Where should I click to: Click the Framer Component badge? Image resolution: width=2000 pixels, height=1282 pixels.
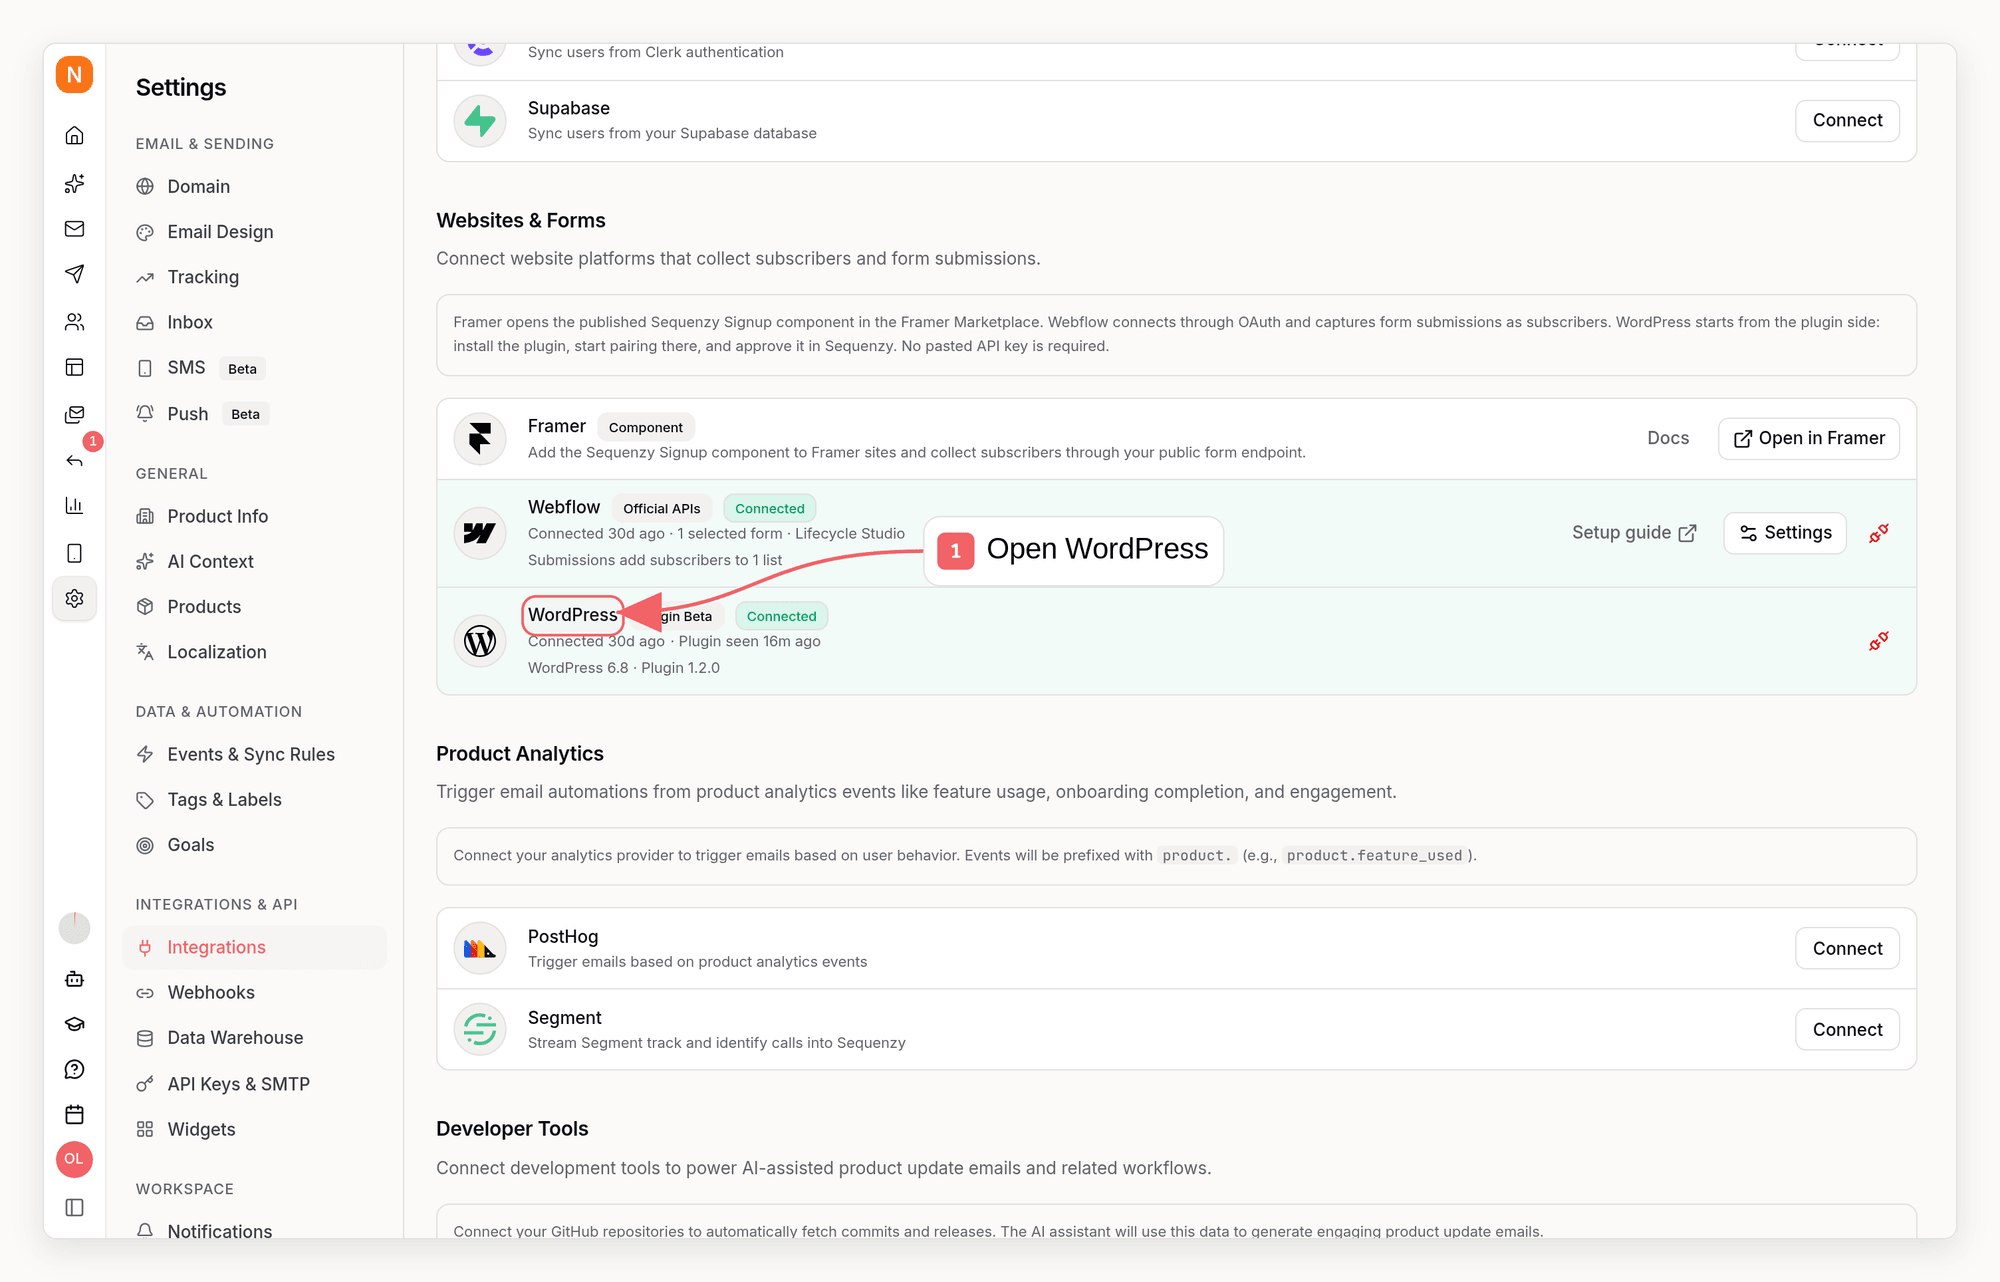646,427
